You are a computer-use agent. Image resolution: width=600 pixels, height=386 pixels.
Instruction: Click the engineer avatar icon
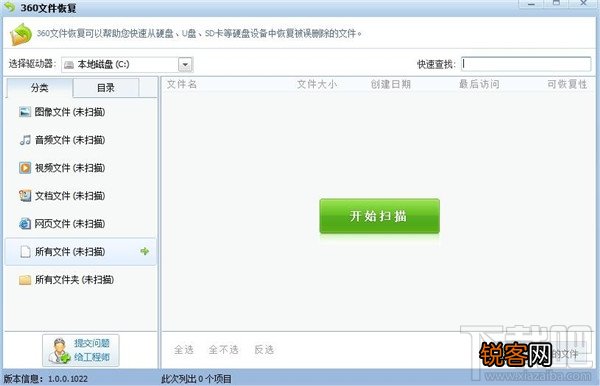point(59,351)
